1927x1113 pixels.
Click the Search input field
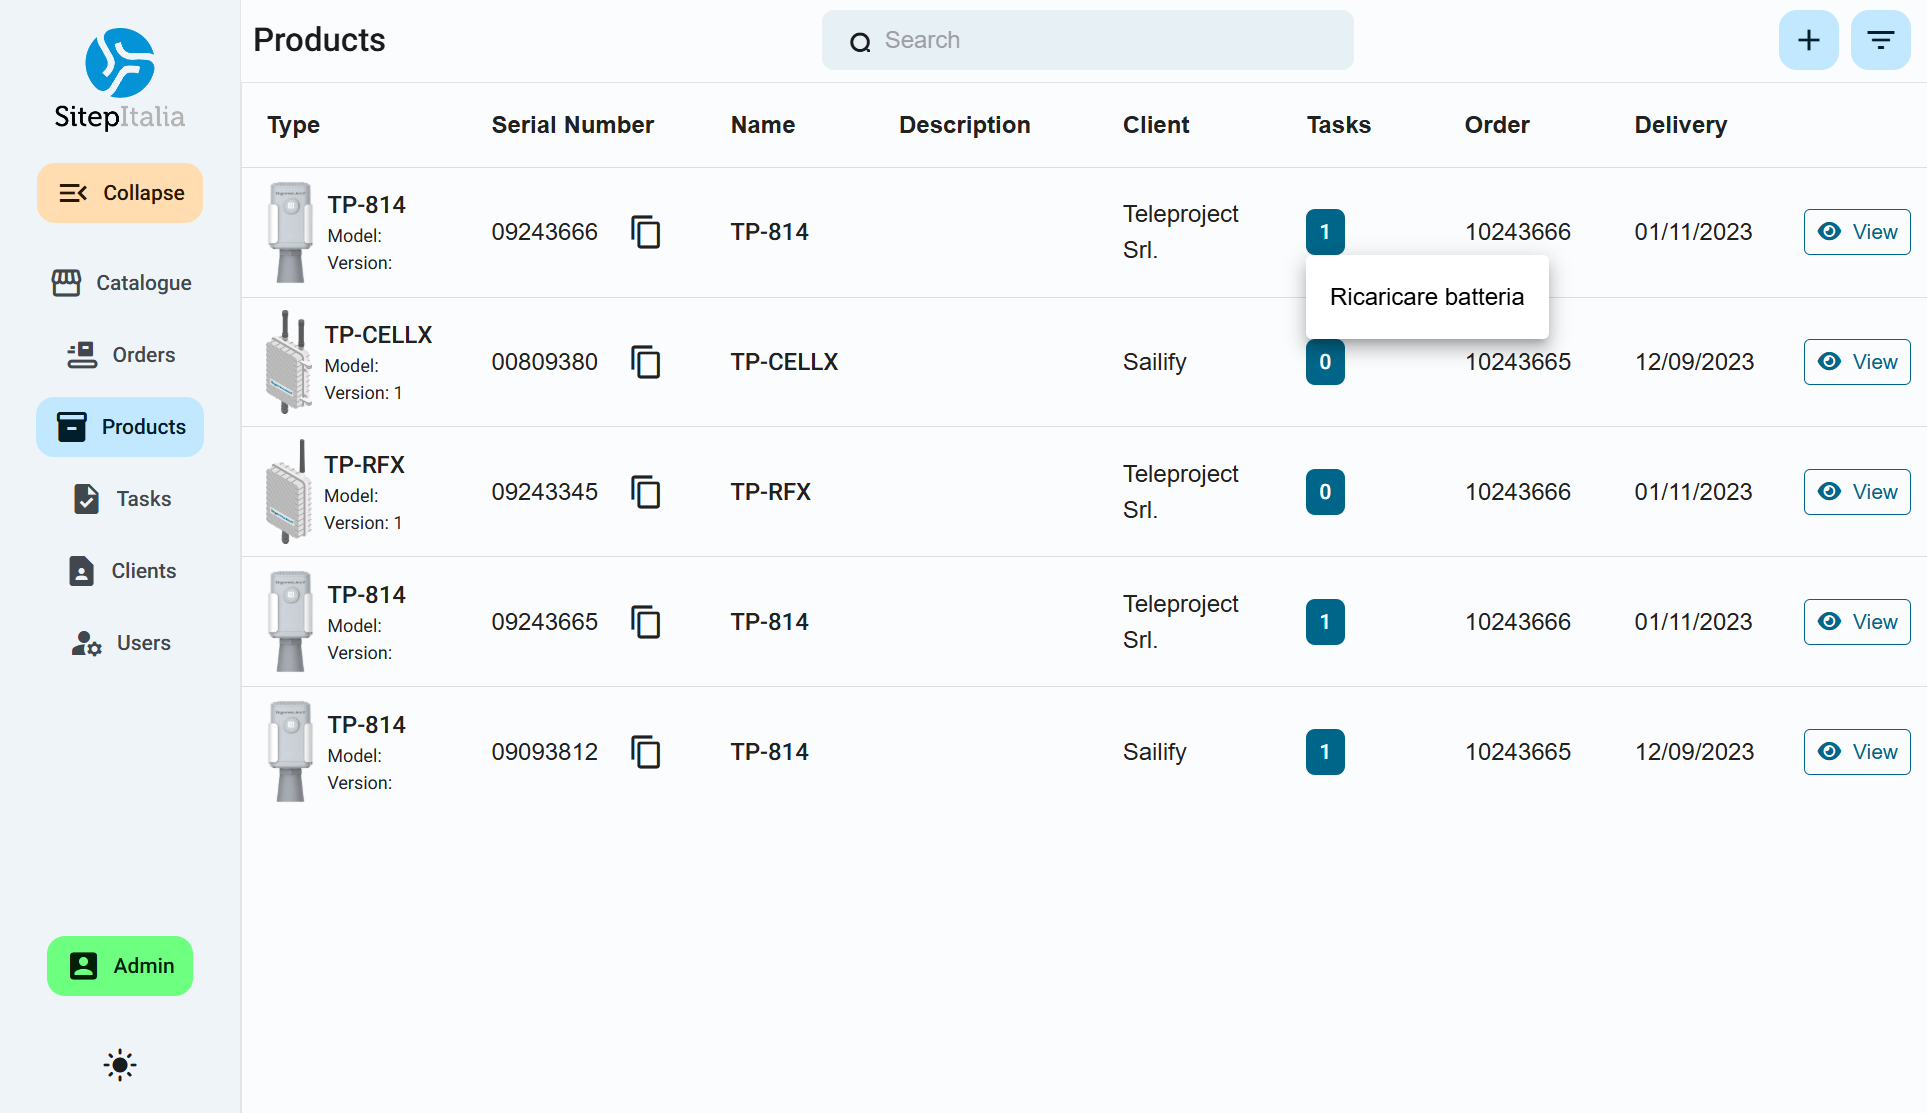[1087, 40]
